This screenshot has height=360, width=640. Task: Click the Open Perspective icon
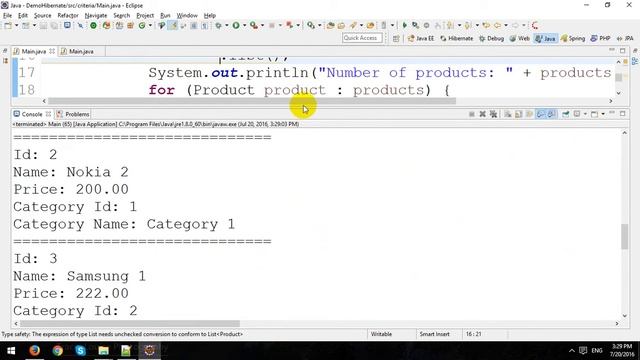point(396,38)
